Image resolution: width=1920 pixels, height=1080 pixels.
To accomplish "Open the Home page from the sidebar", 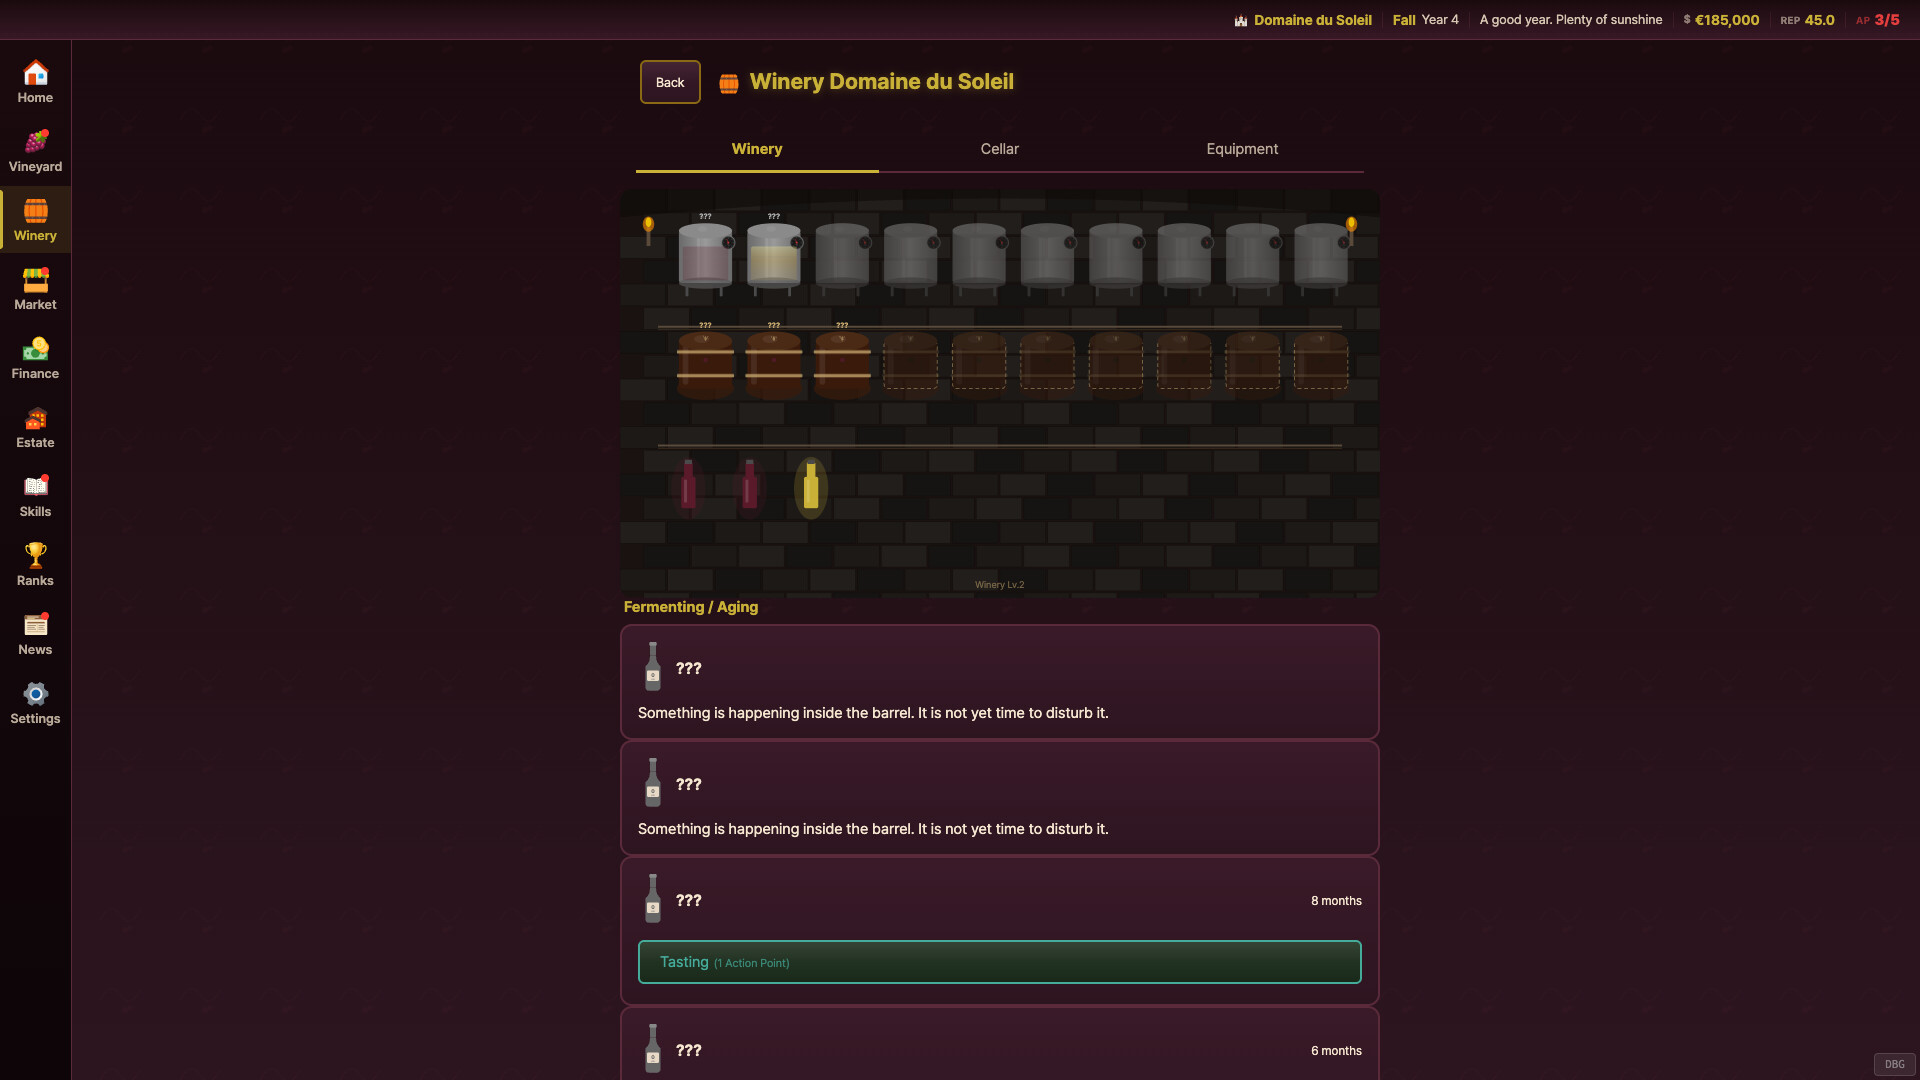I will [35, 80].
